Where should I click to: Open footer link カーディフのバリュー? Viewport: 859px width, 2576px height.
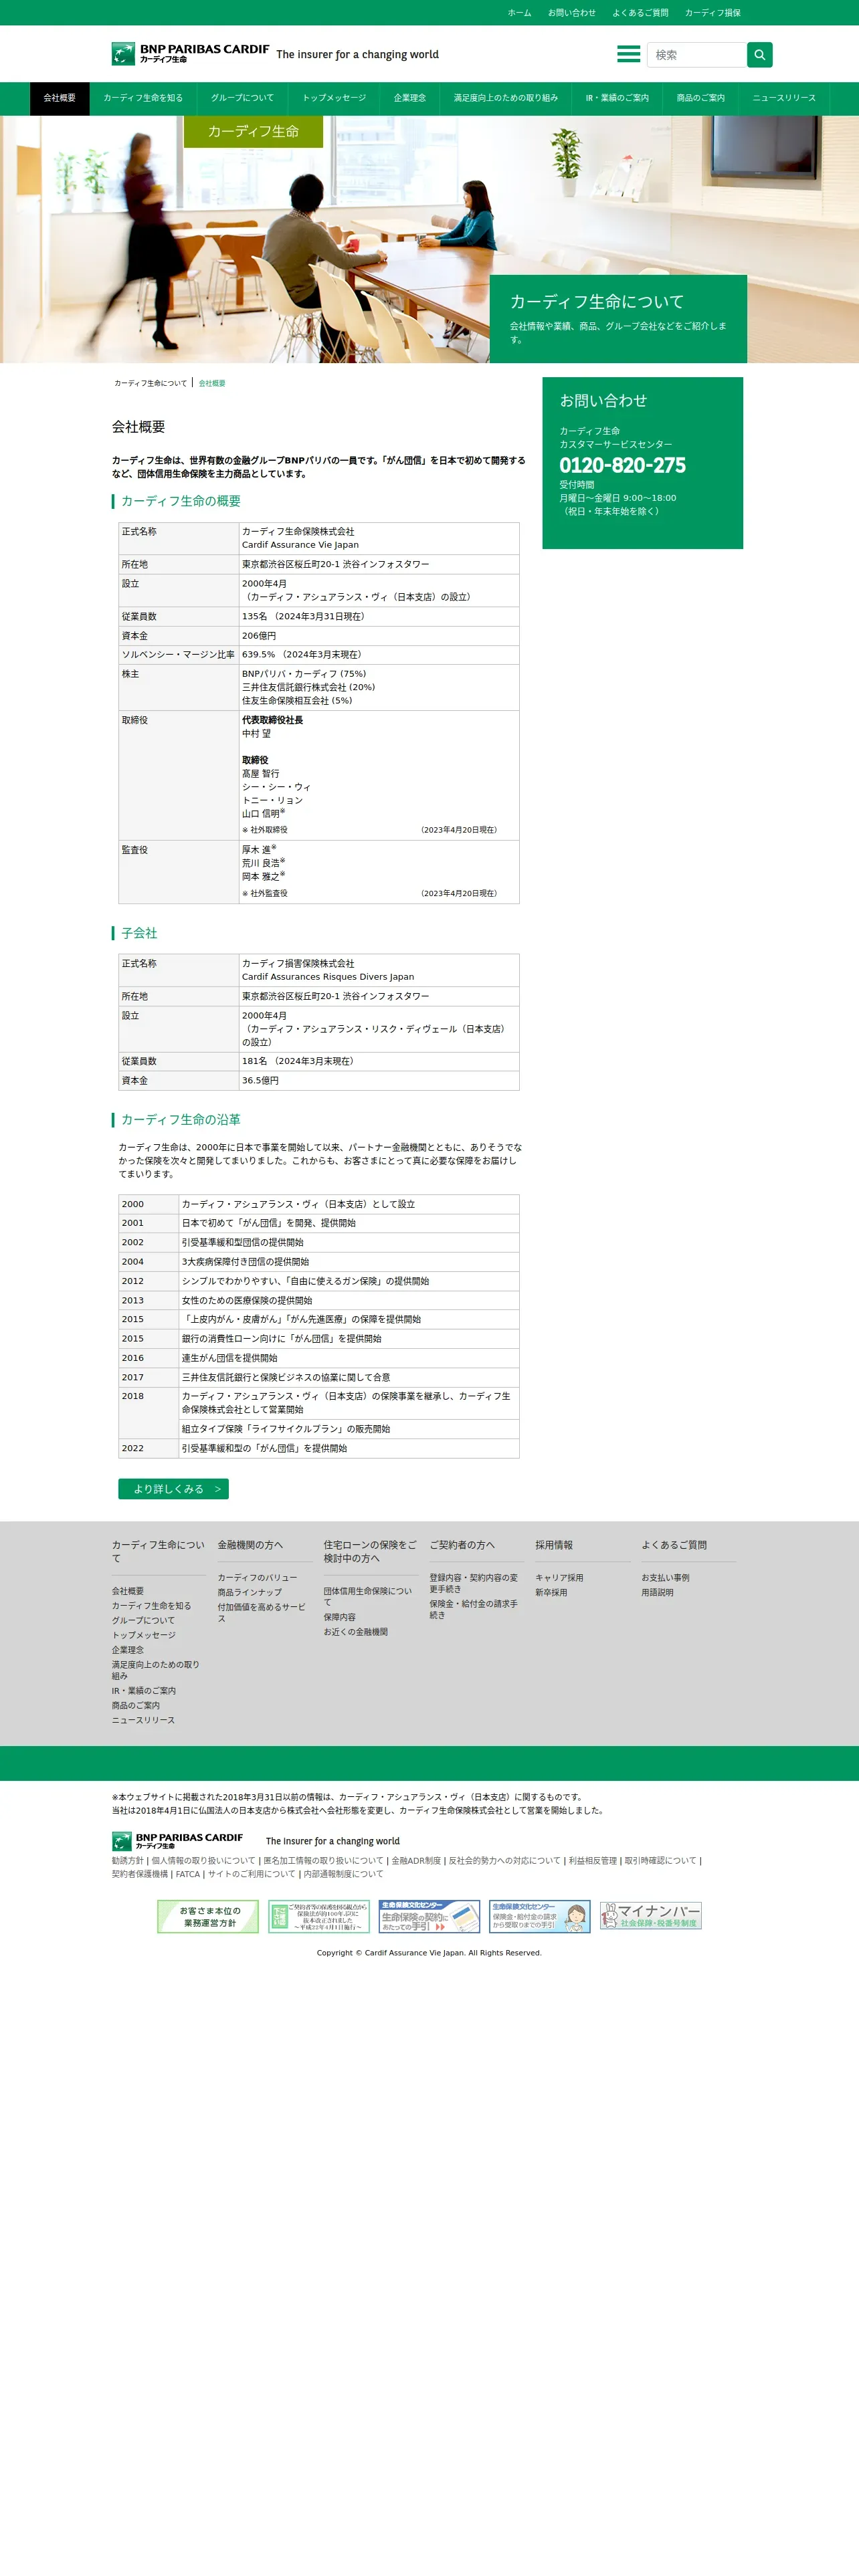click(x=257, y=1578)
